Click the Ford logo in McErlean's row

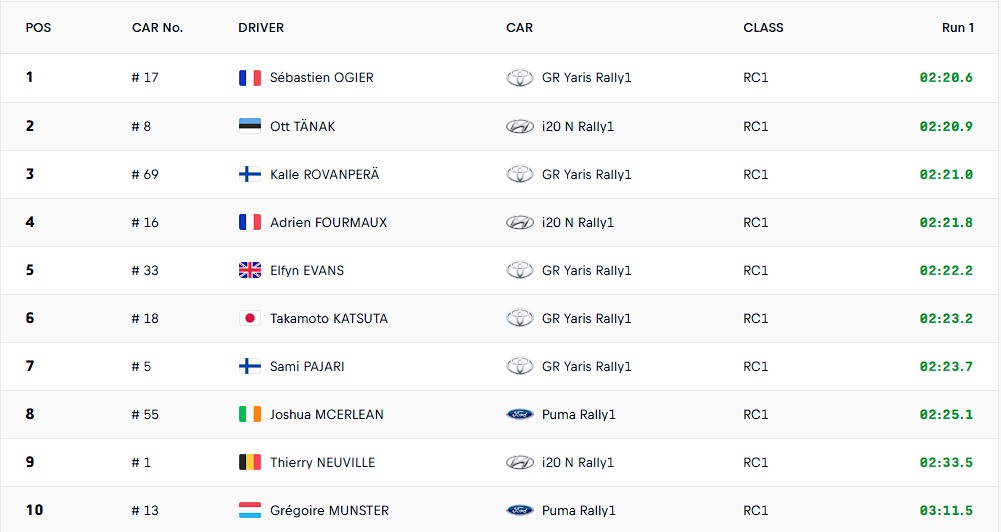point(520,414)
